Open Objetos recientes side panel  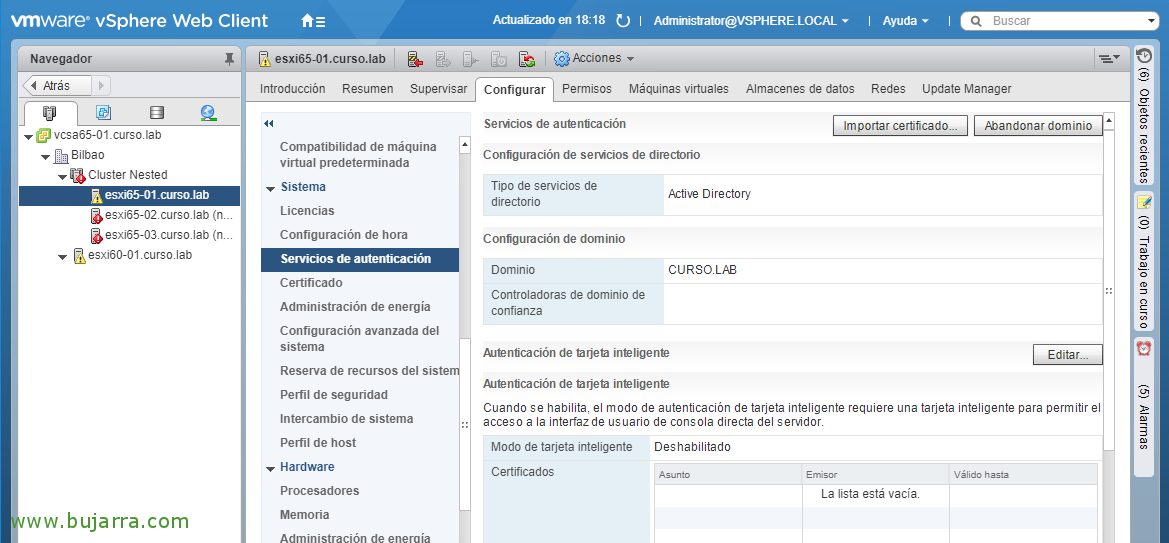1143,115
